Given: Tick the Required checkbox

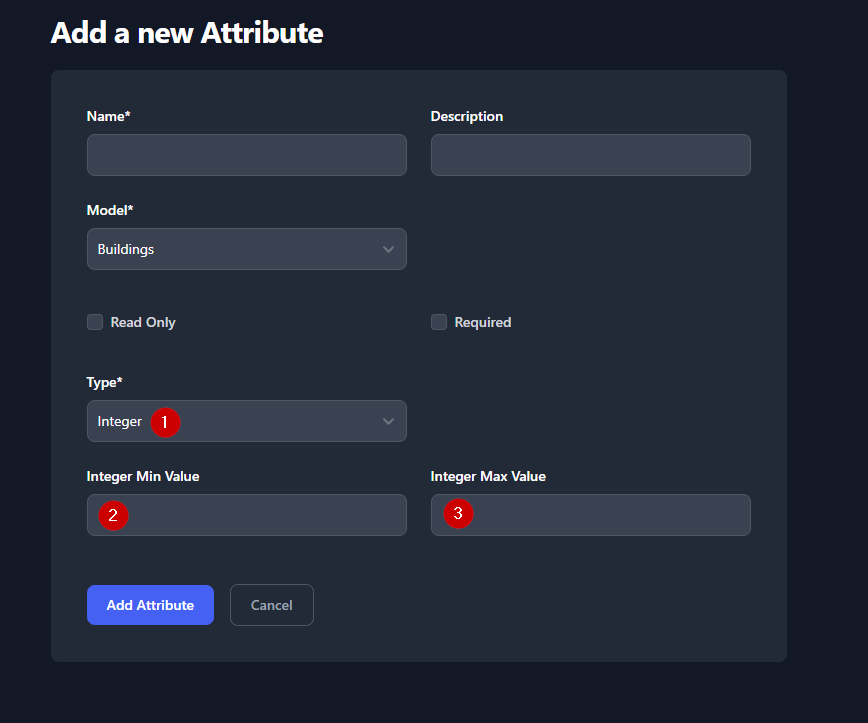Looking at the screenshot, I should [439, 322].
